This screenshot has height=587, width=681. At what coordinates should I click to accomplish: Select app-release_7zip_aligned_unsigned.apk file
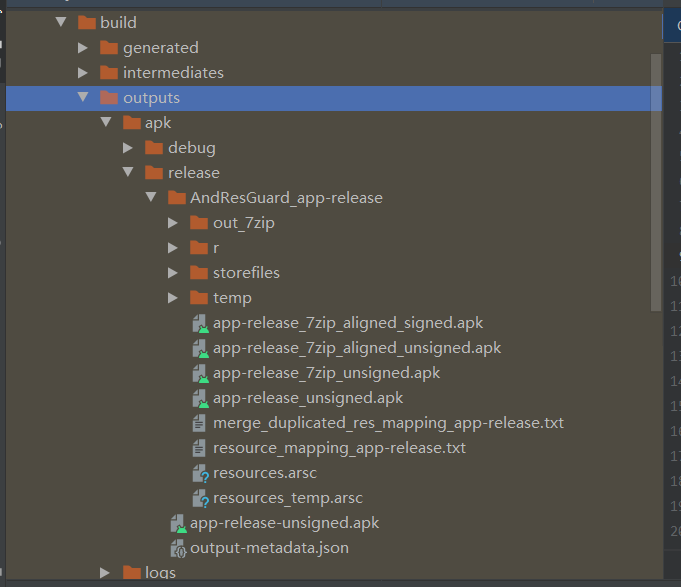click(x=357, y=348)
